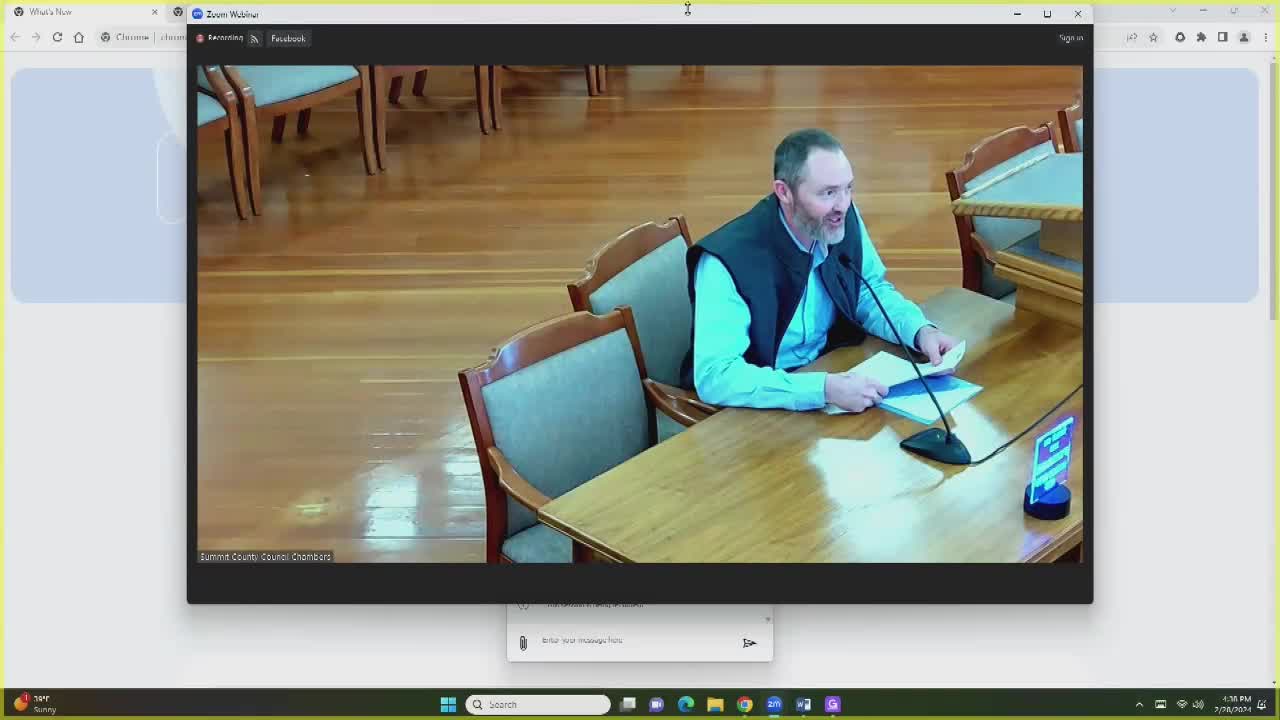The width and height of the screenshot is (1280, 720).
Task: Click the RSS streaming icon next to Recording
Action: [x=254, y=38]
